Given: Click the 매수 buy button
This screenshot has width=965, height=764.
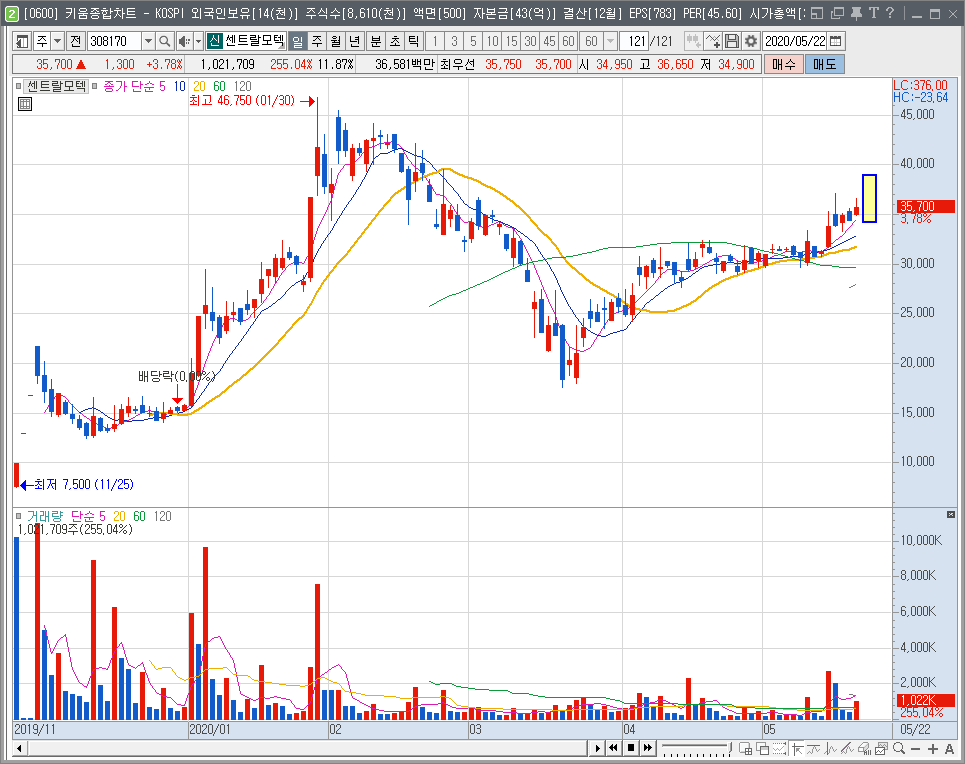Looking at the screenshot, I should [783, 64].
